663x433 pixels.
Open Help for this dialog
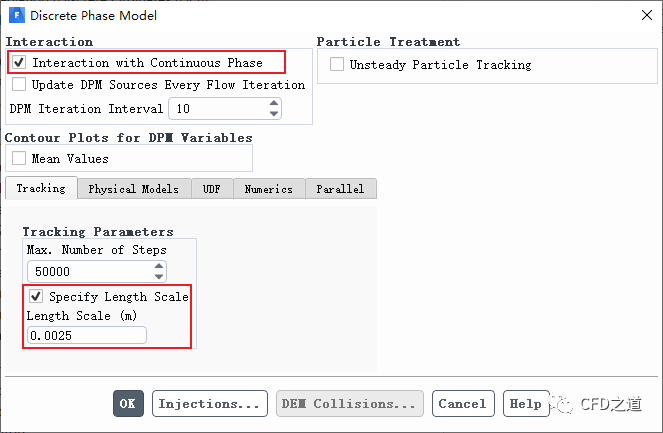(x=526, y=404)
